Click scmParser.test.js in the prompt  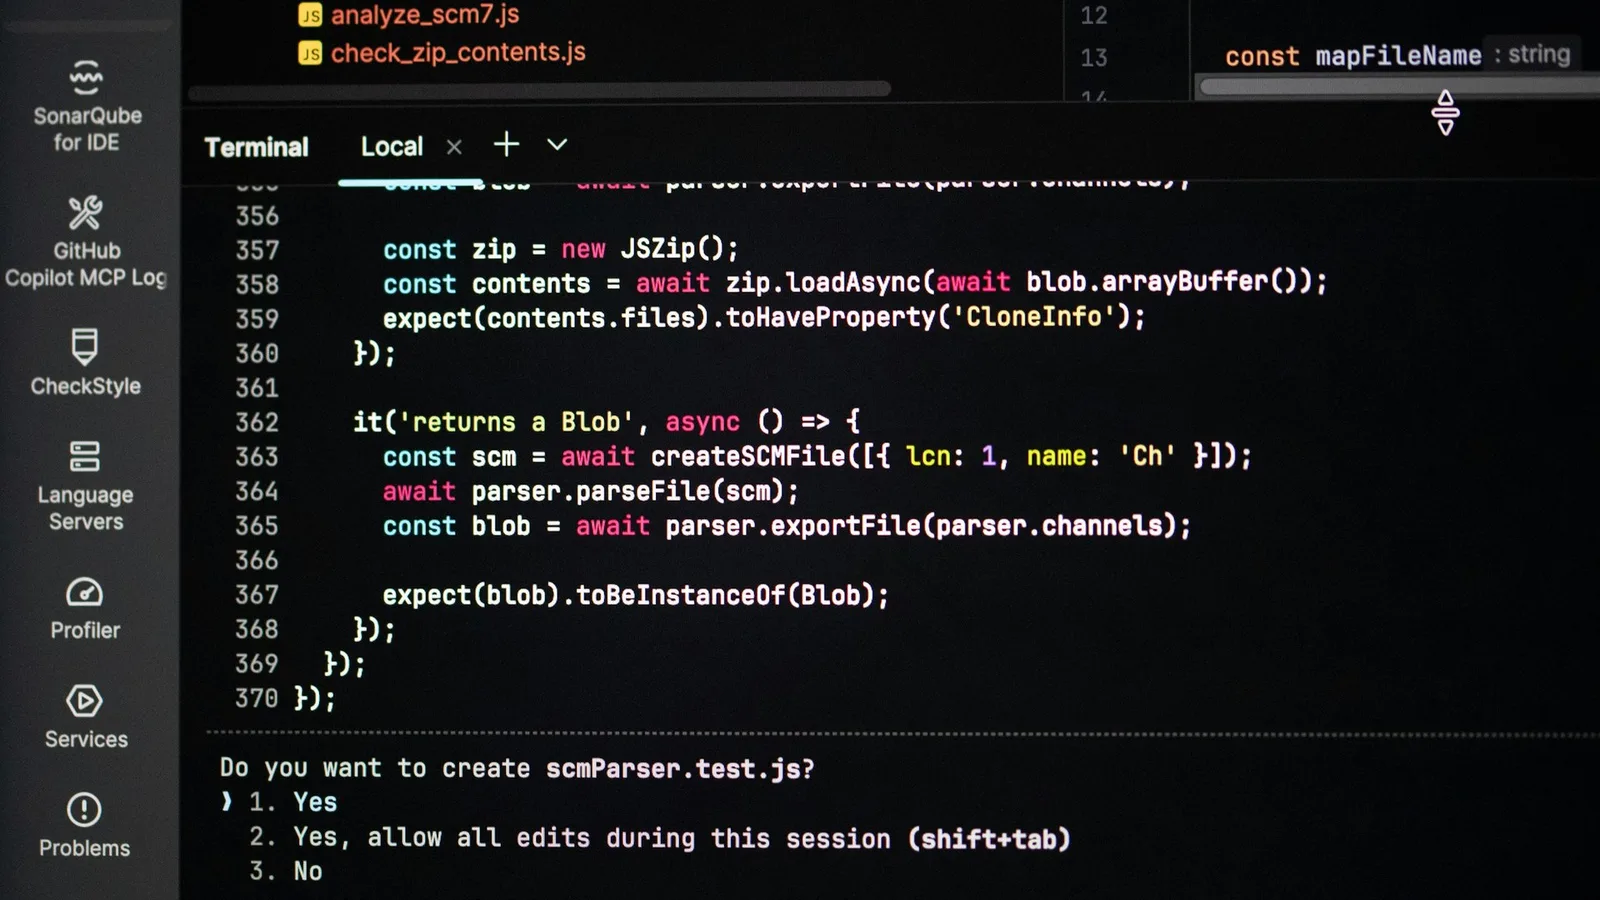(672, 769)
